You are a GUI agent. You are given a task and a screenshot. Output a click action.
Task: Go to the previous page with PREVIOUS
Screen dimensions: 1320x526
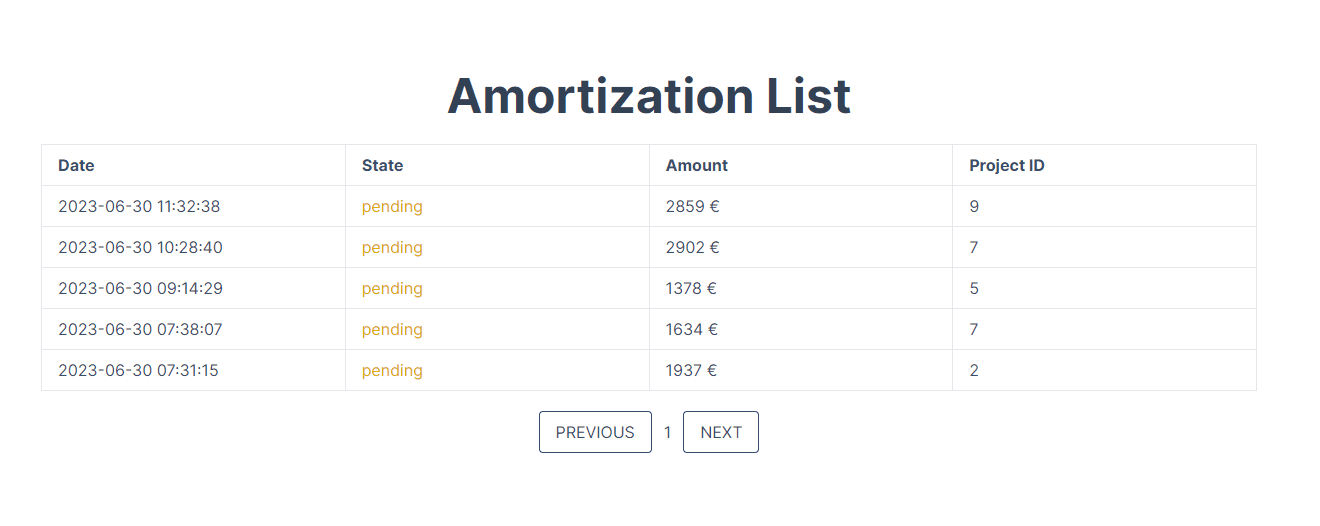[x=595, y=432]
